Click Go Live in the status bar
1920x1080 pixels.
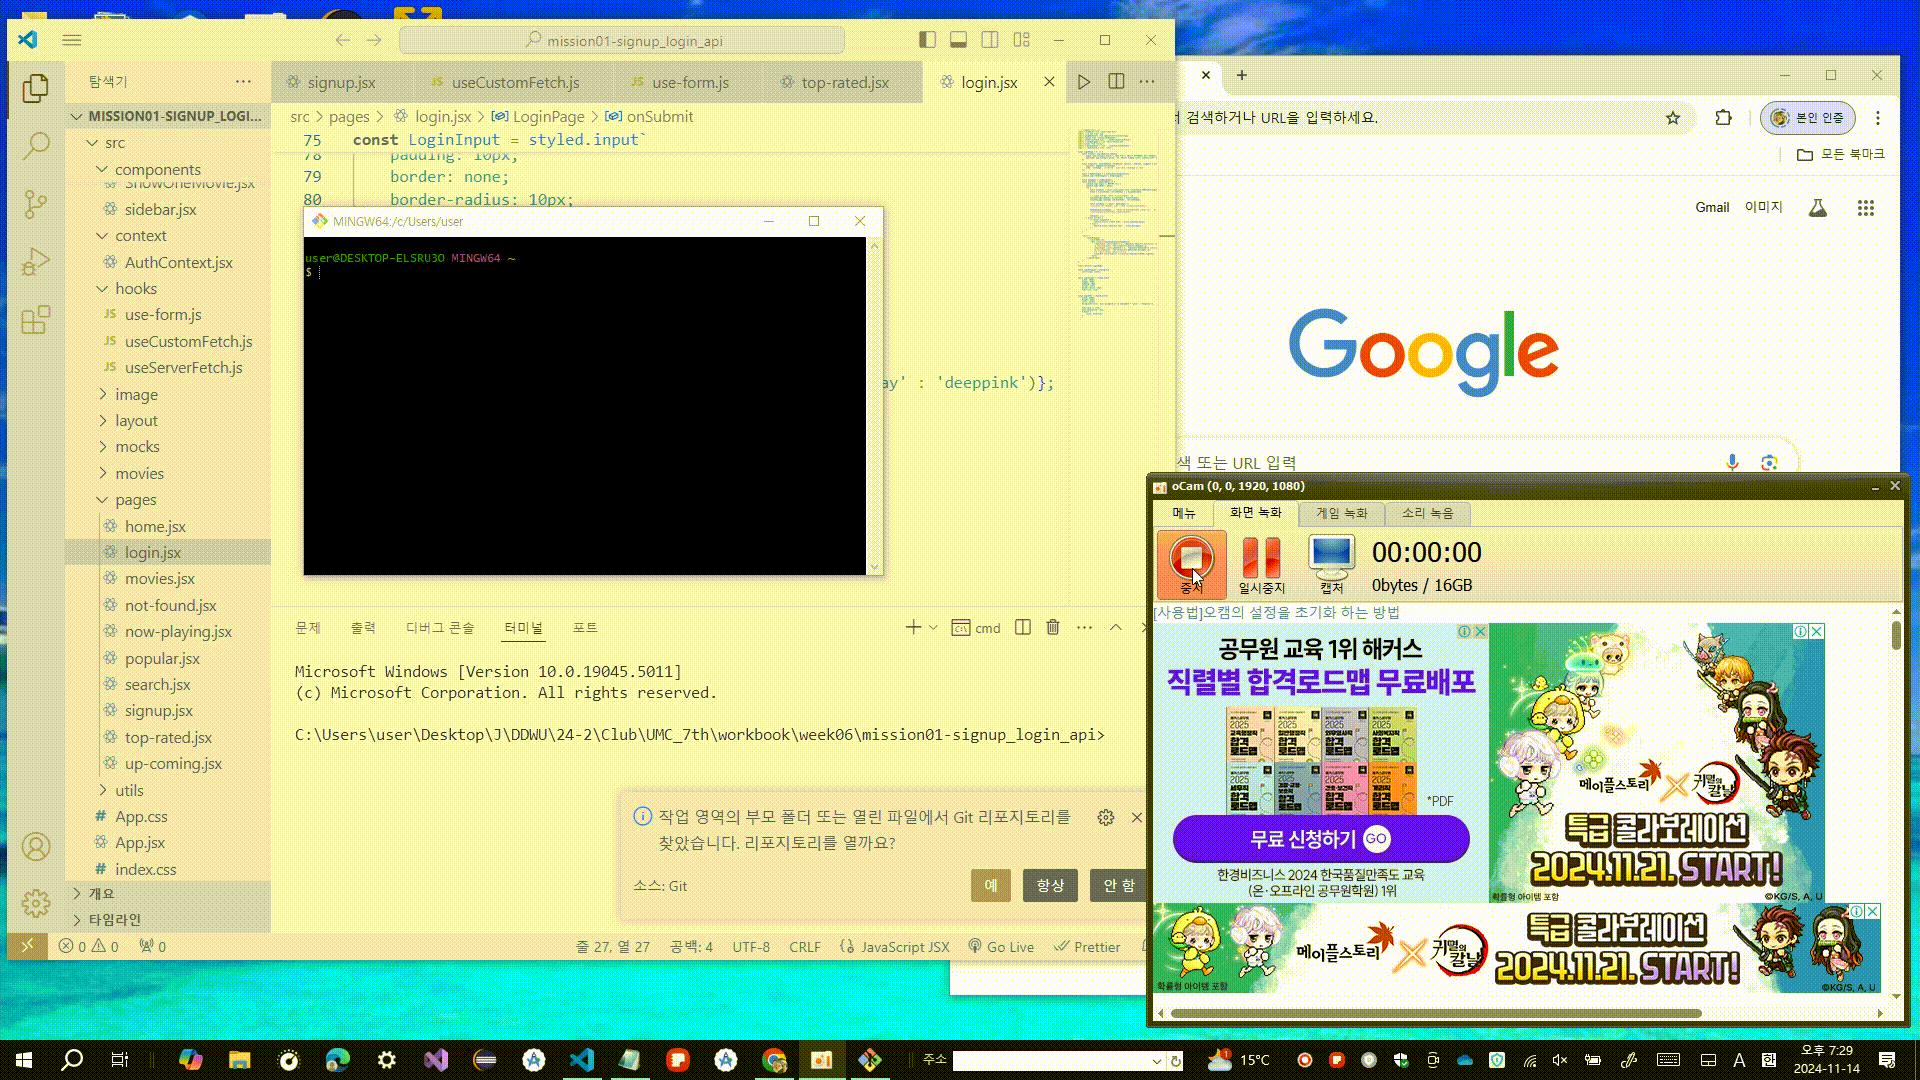pyautogui.click(x=1001, y=947)
